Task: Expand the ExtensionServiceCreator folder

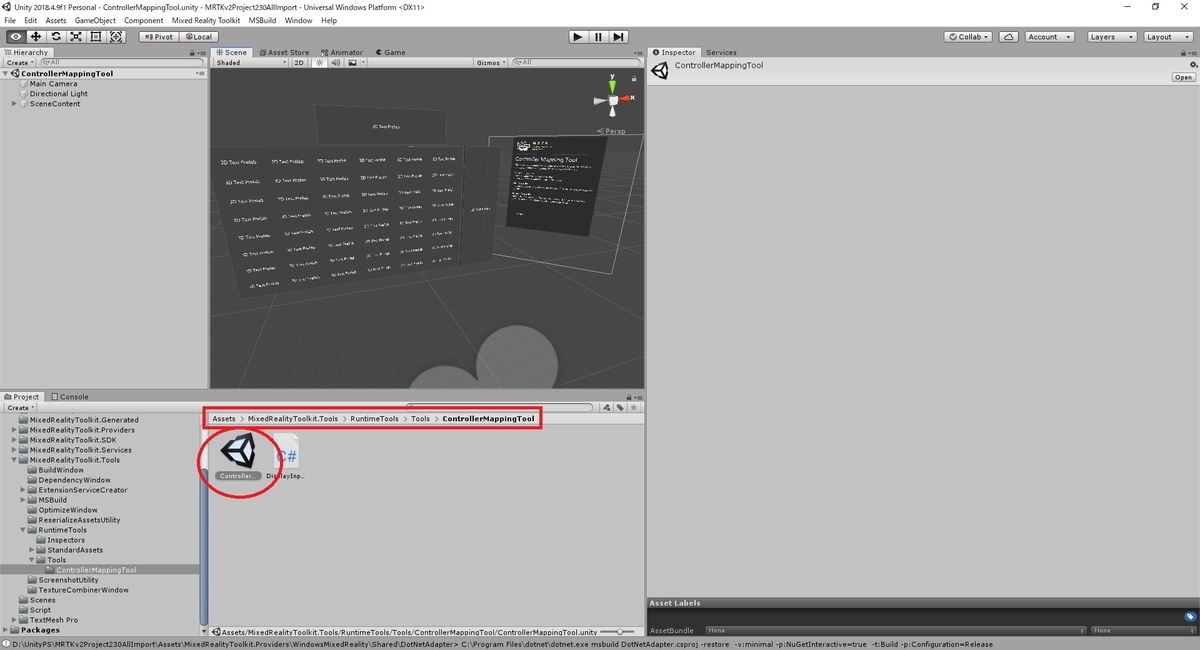Action: tap(23, 490)
